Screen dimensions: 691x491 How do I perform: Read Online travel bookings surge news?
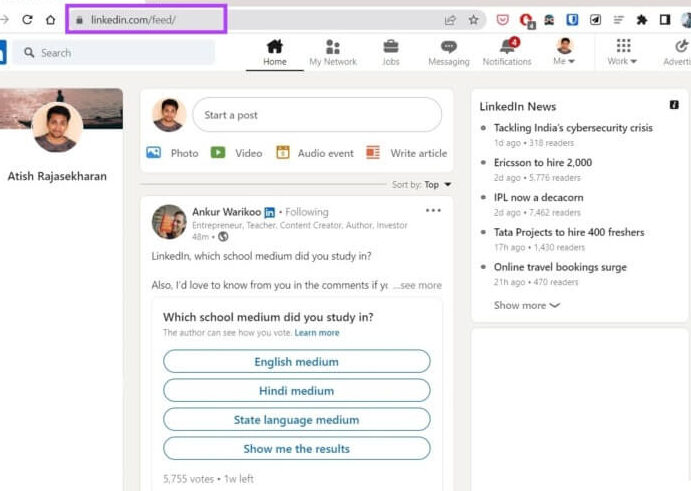(x=560, y=267)
